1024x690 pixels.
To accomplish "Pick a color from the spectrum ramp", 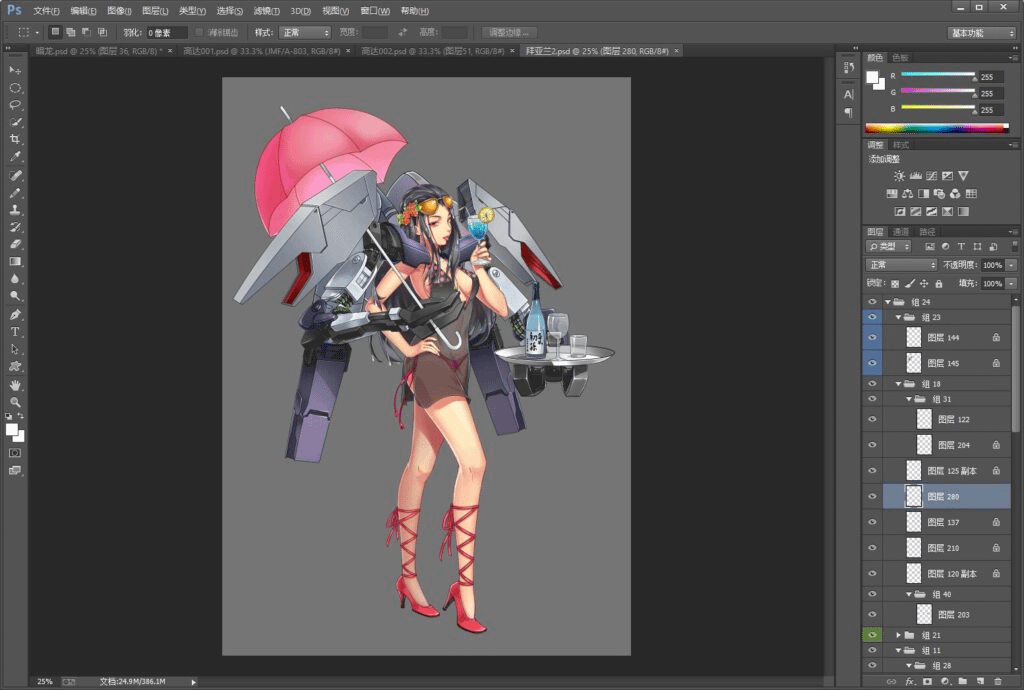I will [x=937, y=128].
